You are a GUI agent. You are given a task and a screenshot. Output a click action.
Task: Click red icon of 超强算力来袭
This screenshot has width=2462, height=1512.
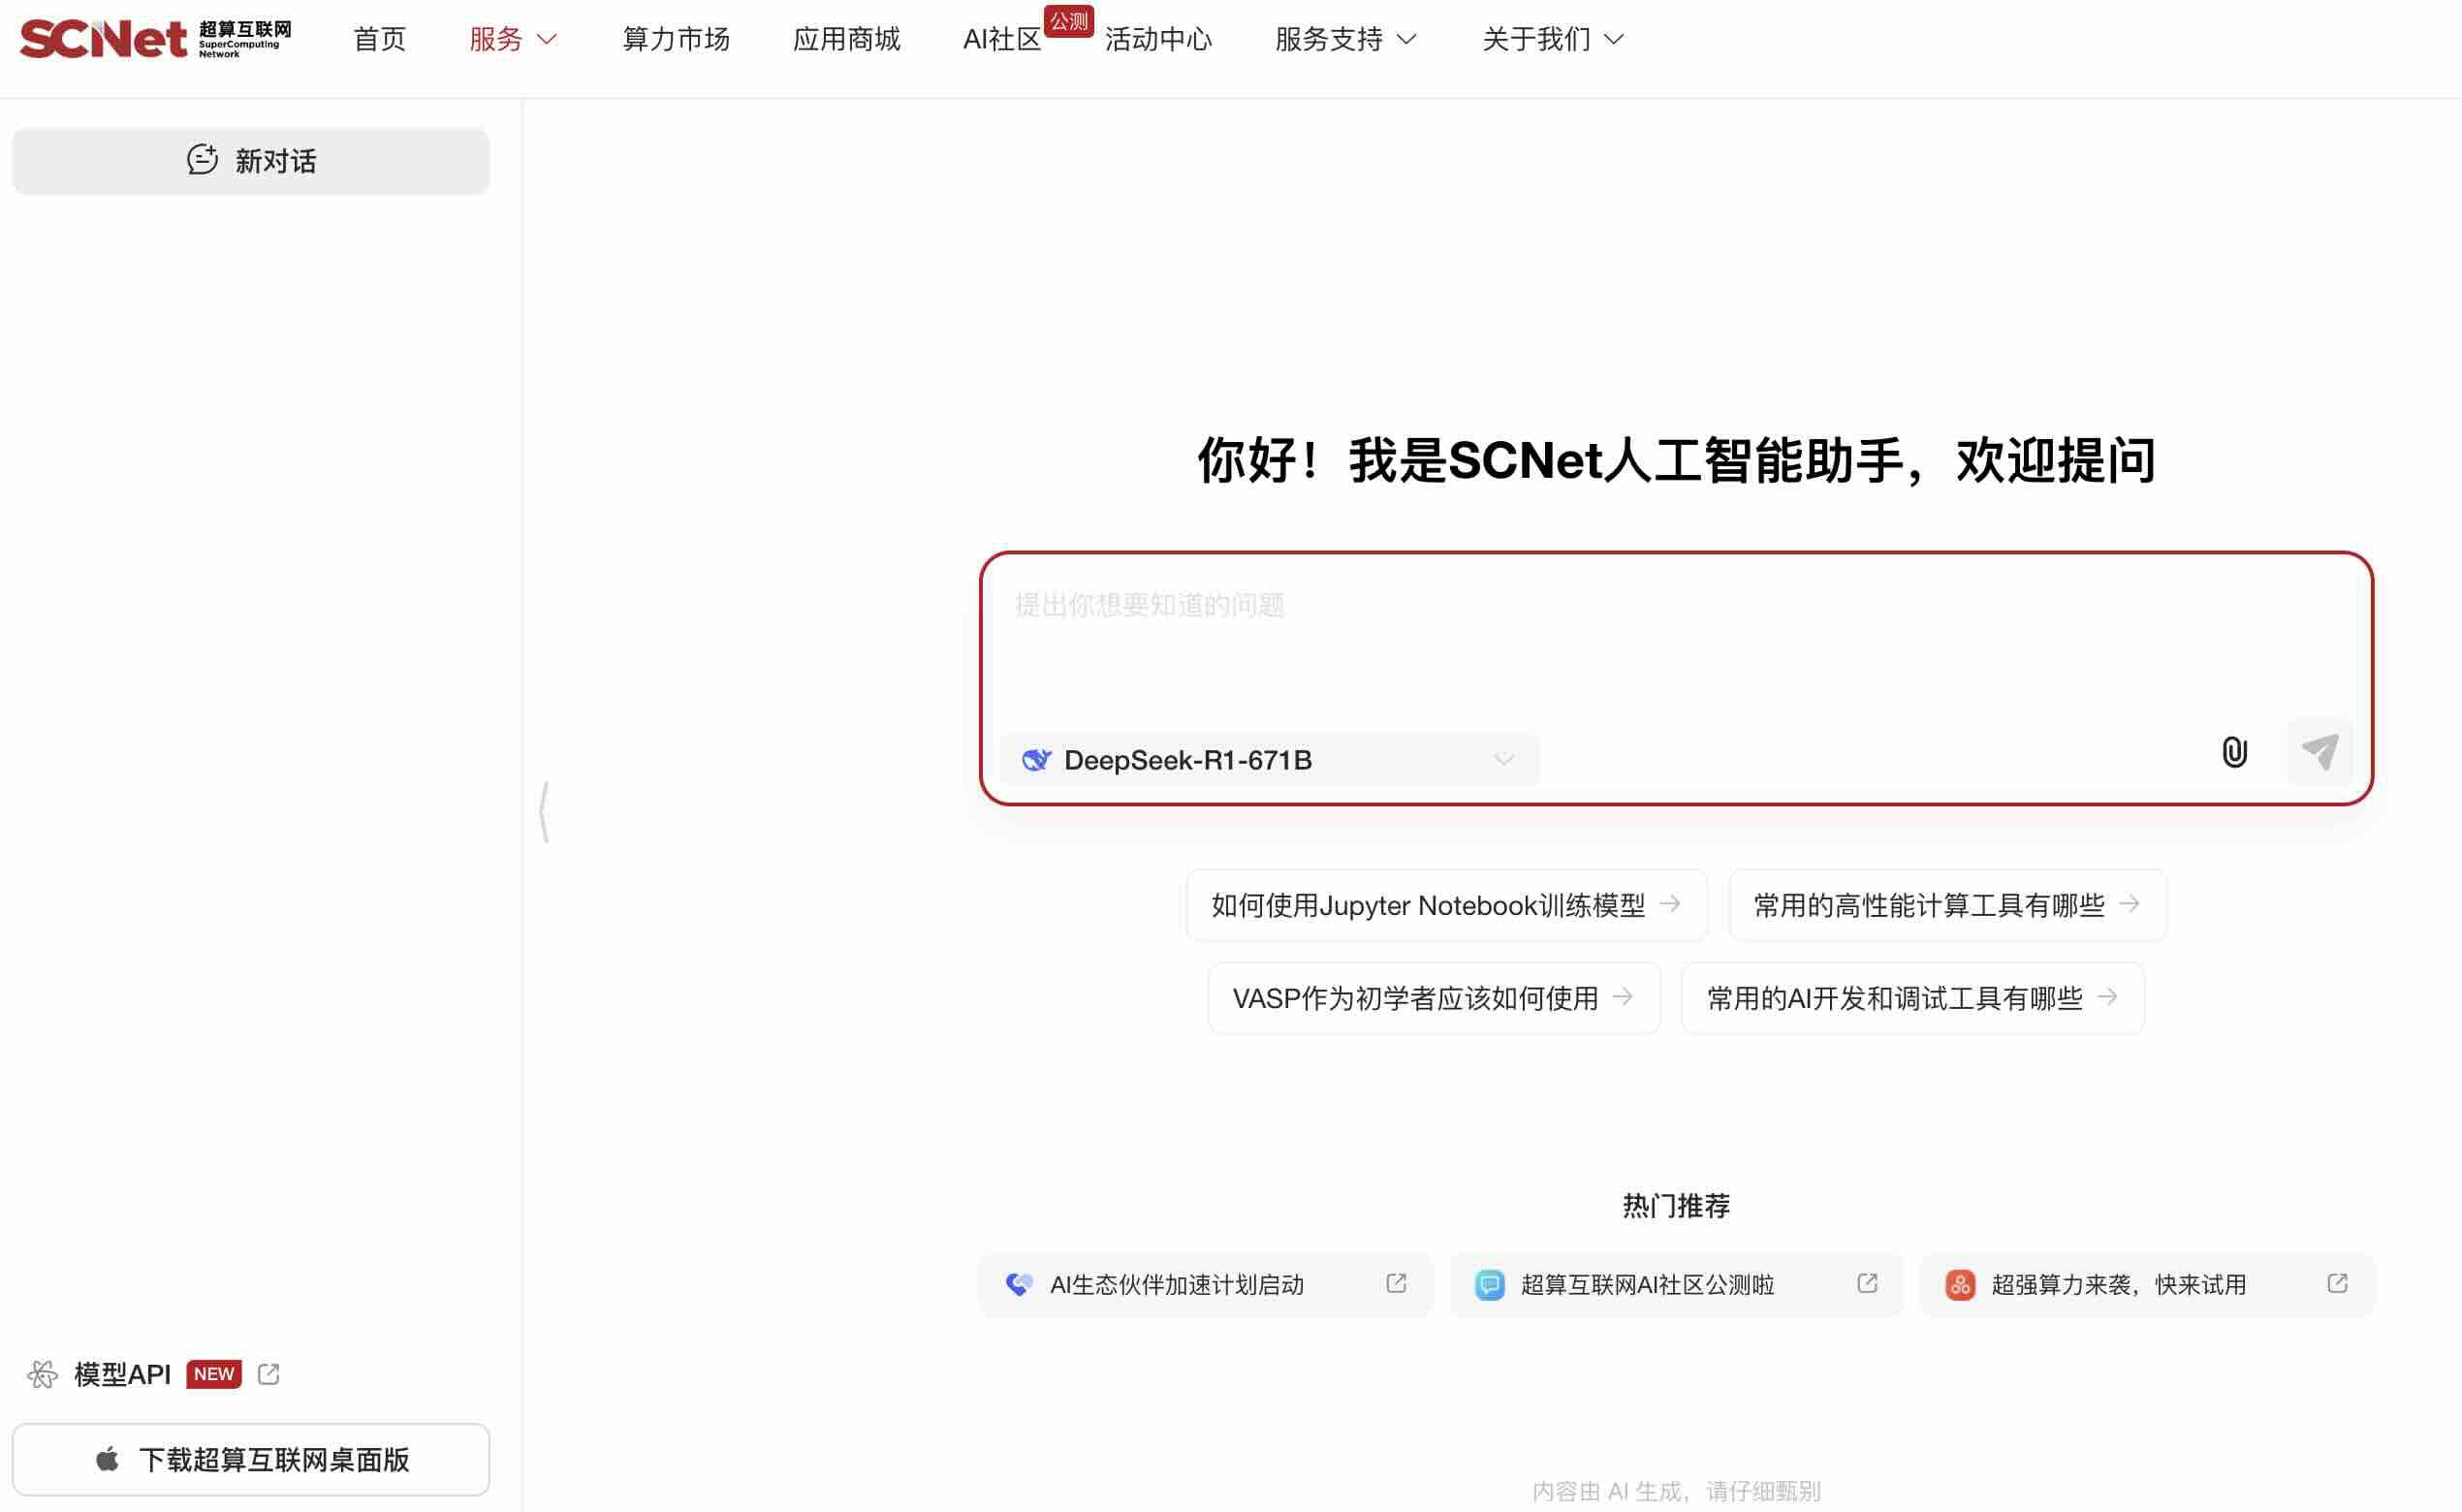1960,1284
